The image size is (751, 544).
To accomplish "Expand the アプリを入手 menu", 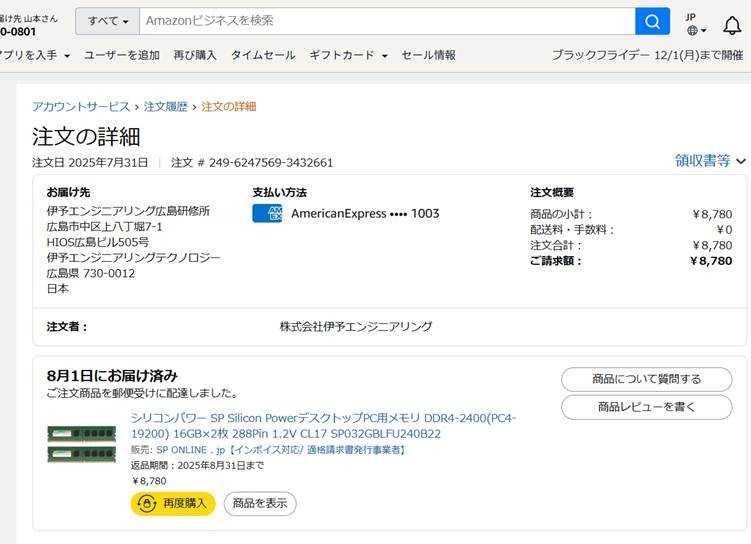I will (34, 55).
